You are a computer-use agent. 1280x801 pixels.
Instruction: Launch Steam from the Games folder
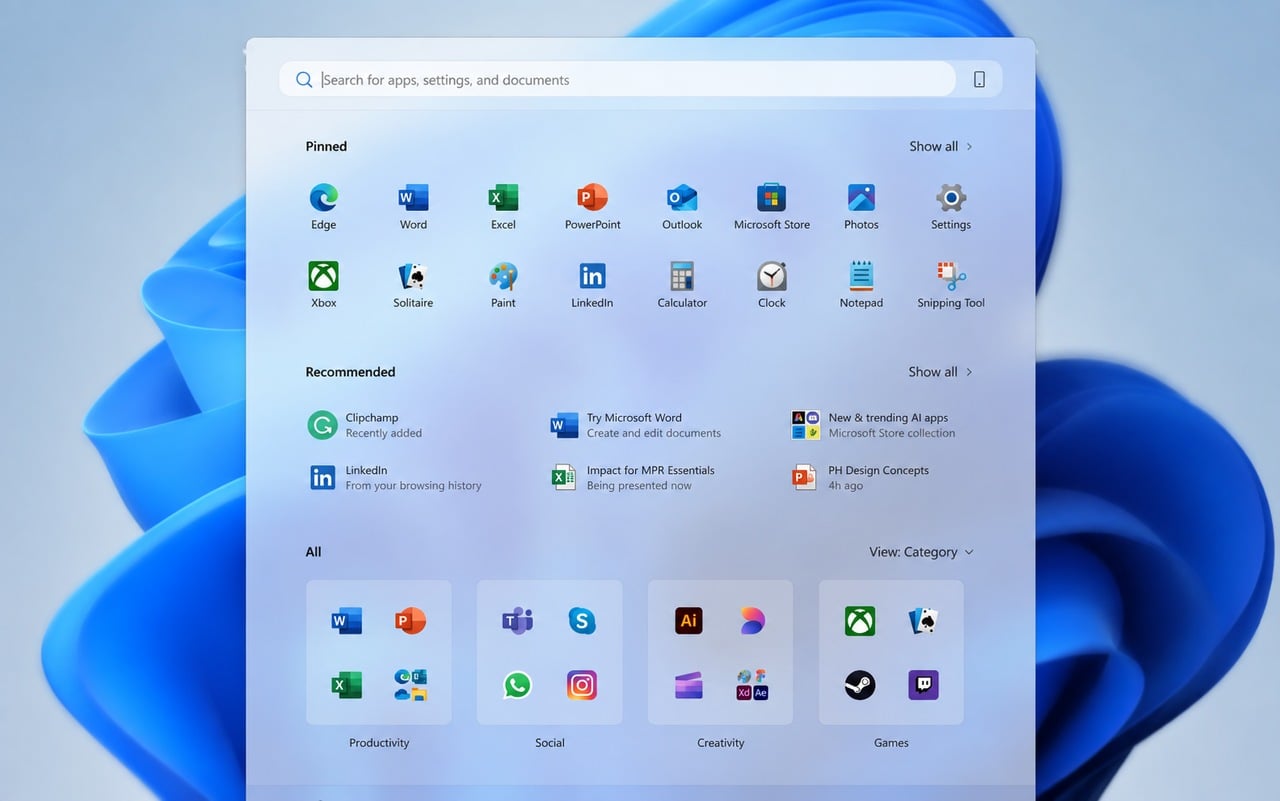tap(860, 685)
